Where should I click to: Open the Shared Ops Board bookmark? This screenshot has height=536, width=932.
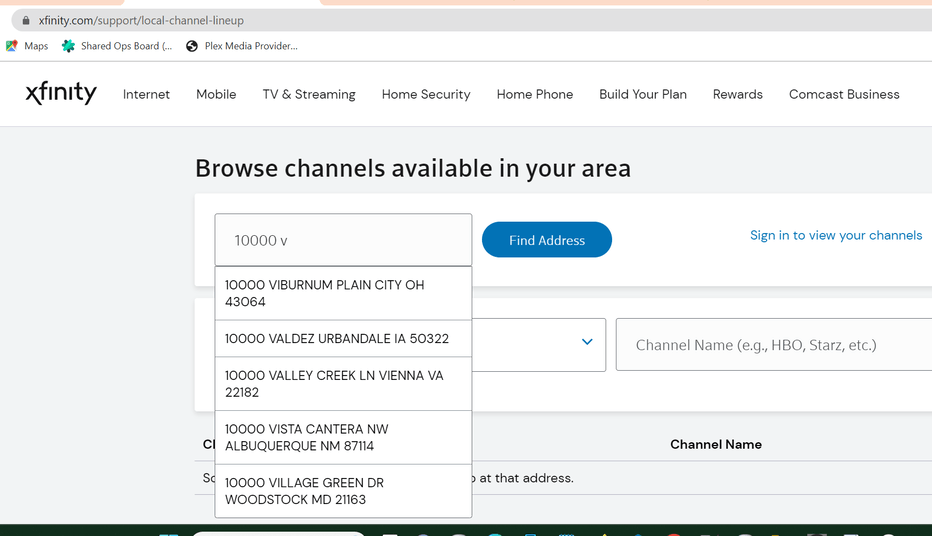[x=117, y=46]
